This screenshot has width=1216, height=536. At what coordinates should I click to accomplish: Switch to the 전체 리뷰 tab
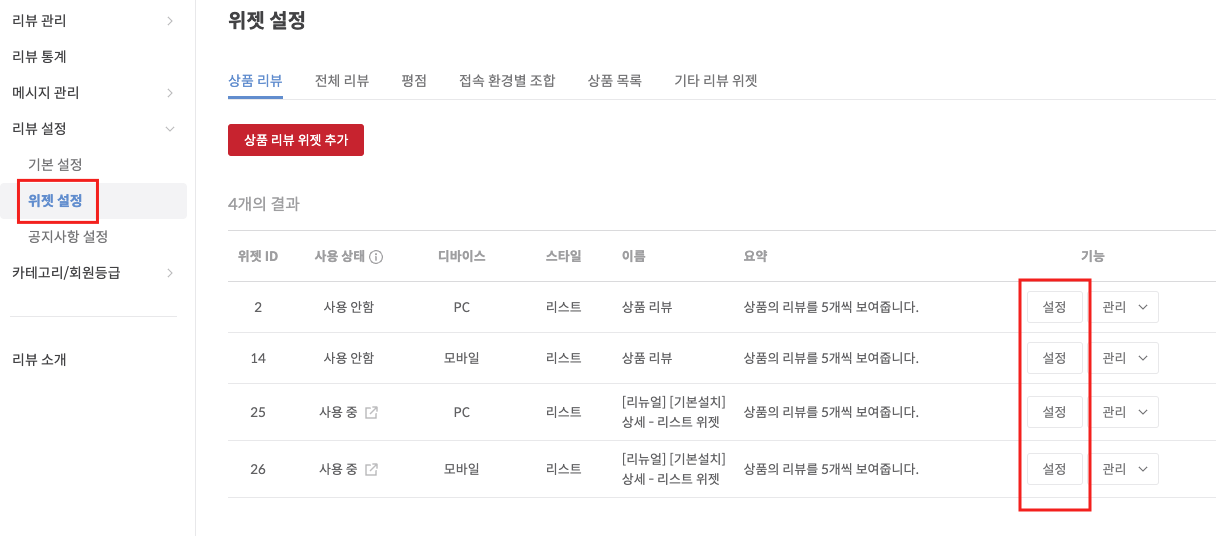click(x=342, y=81)
